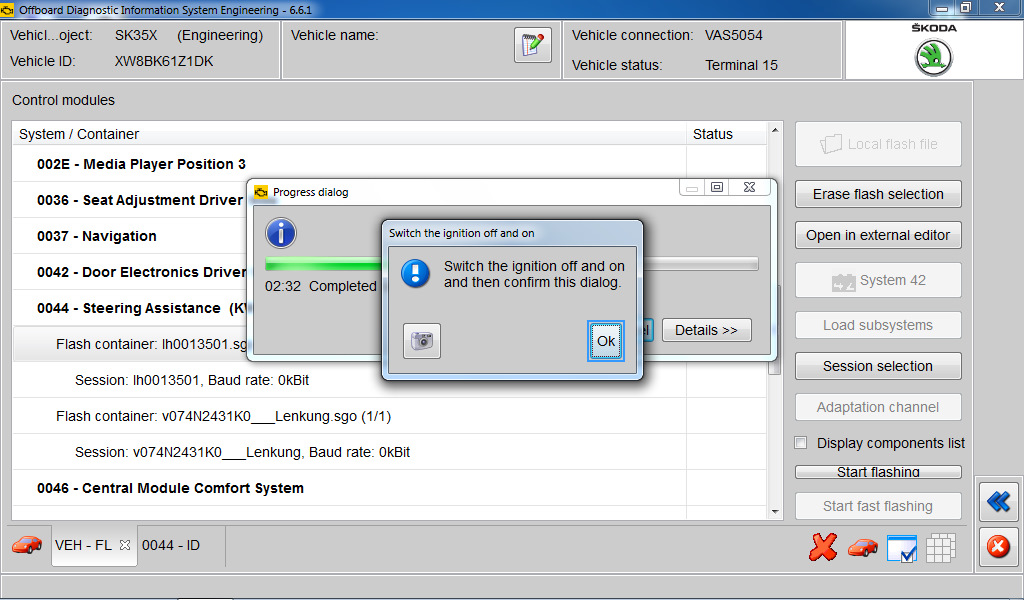Image resolution: width=1024 pixels, height=600 pixels.
Task: Close the Progress dialog
Action: (749, 187)
